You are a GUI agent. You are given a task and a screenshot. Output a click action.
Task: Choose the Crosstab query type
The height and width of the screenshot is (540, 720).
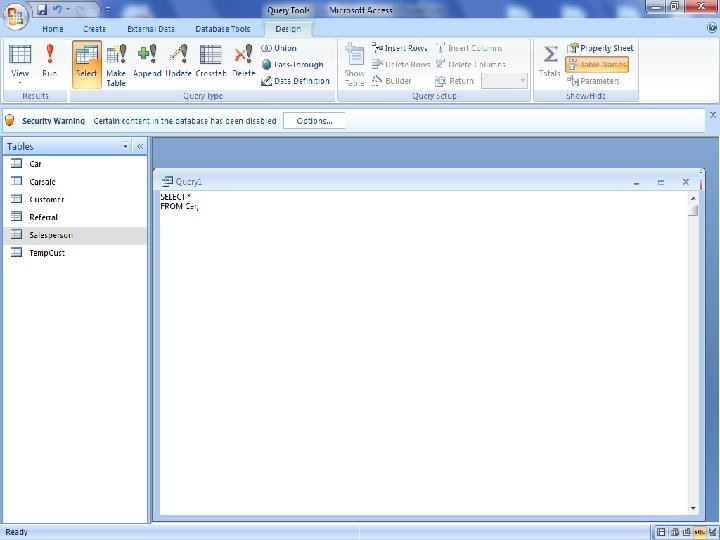pos(211,60)
